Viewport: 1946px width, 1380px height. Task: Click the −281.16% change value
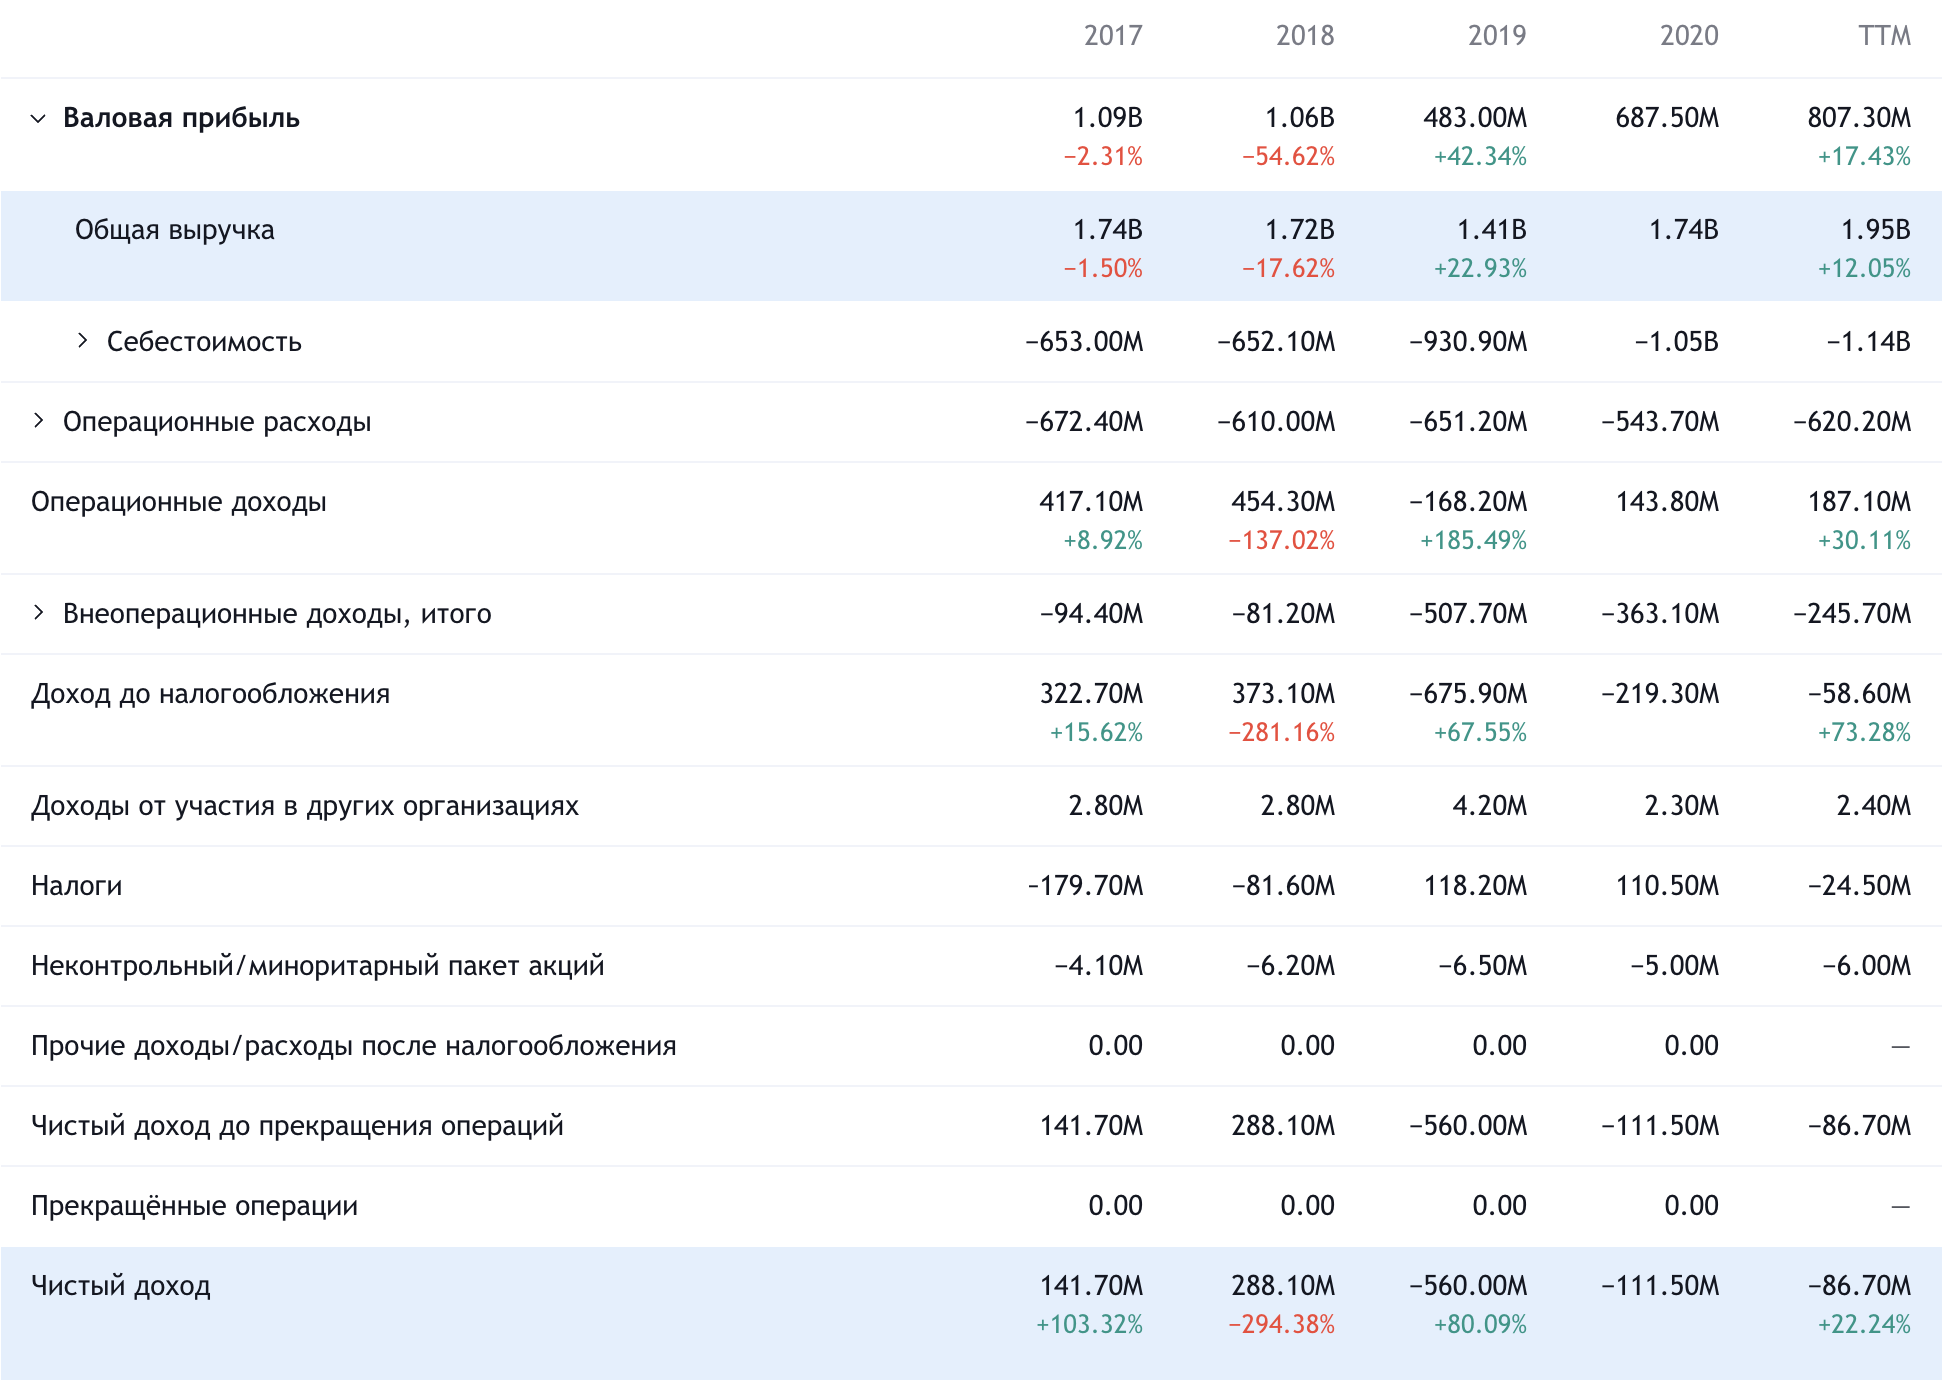pyautogui.click(x=1281, y=733)
